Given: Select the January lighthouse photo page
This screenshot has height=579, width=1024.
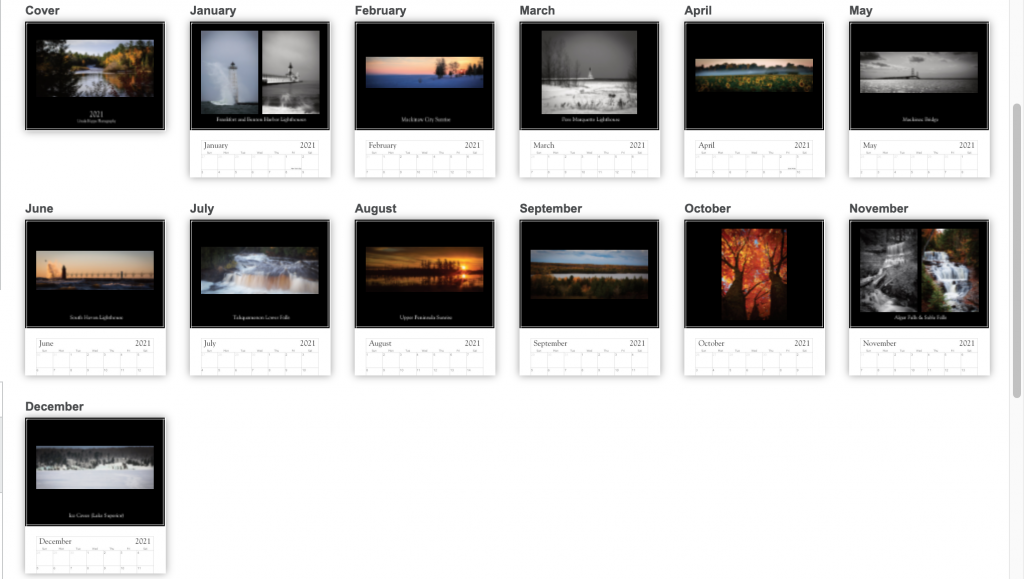Looking at the screenshot, I should [x=259, y=76].
